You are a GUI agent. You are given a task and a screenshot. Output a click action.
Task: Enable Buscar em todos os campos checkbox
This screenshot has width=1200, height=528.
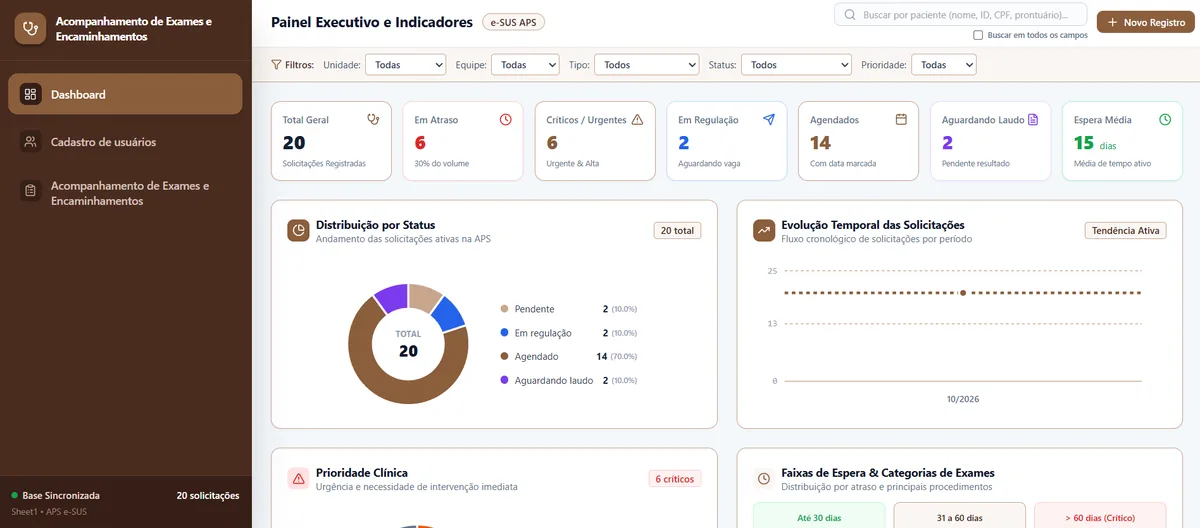(x=978, y=35)
